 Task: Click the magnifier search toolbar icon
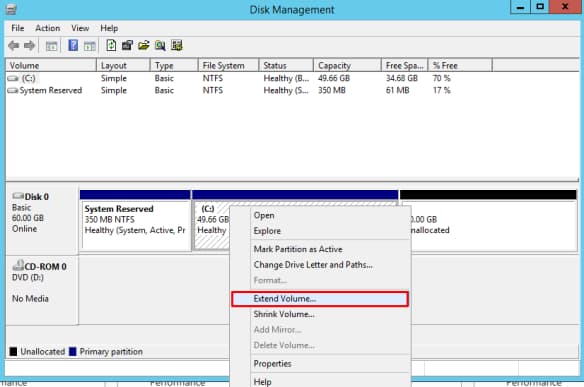click(160, 45)
